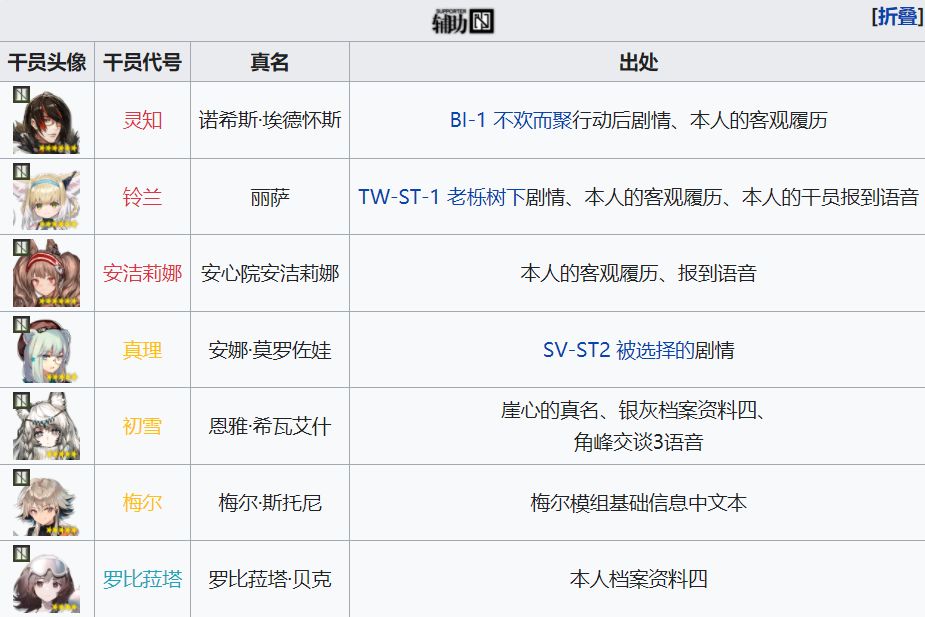
Task: Click class badge on 铃兰 avatar
Action: tap(21, 171)
